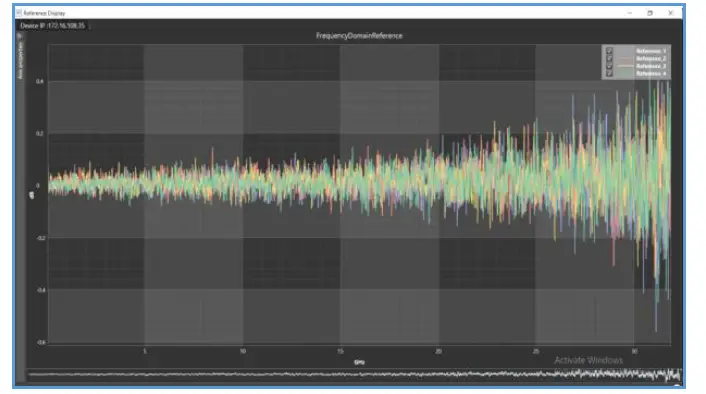This screenshot has height=394, width=706.
Task: Click the Reference_4 color line swatch
Action: pos(626,73)
